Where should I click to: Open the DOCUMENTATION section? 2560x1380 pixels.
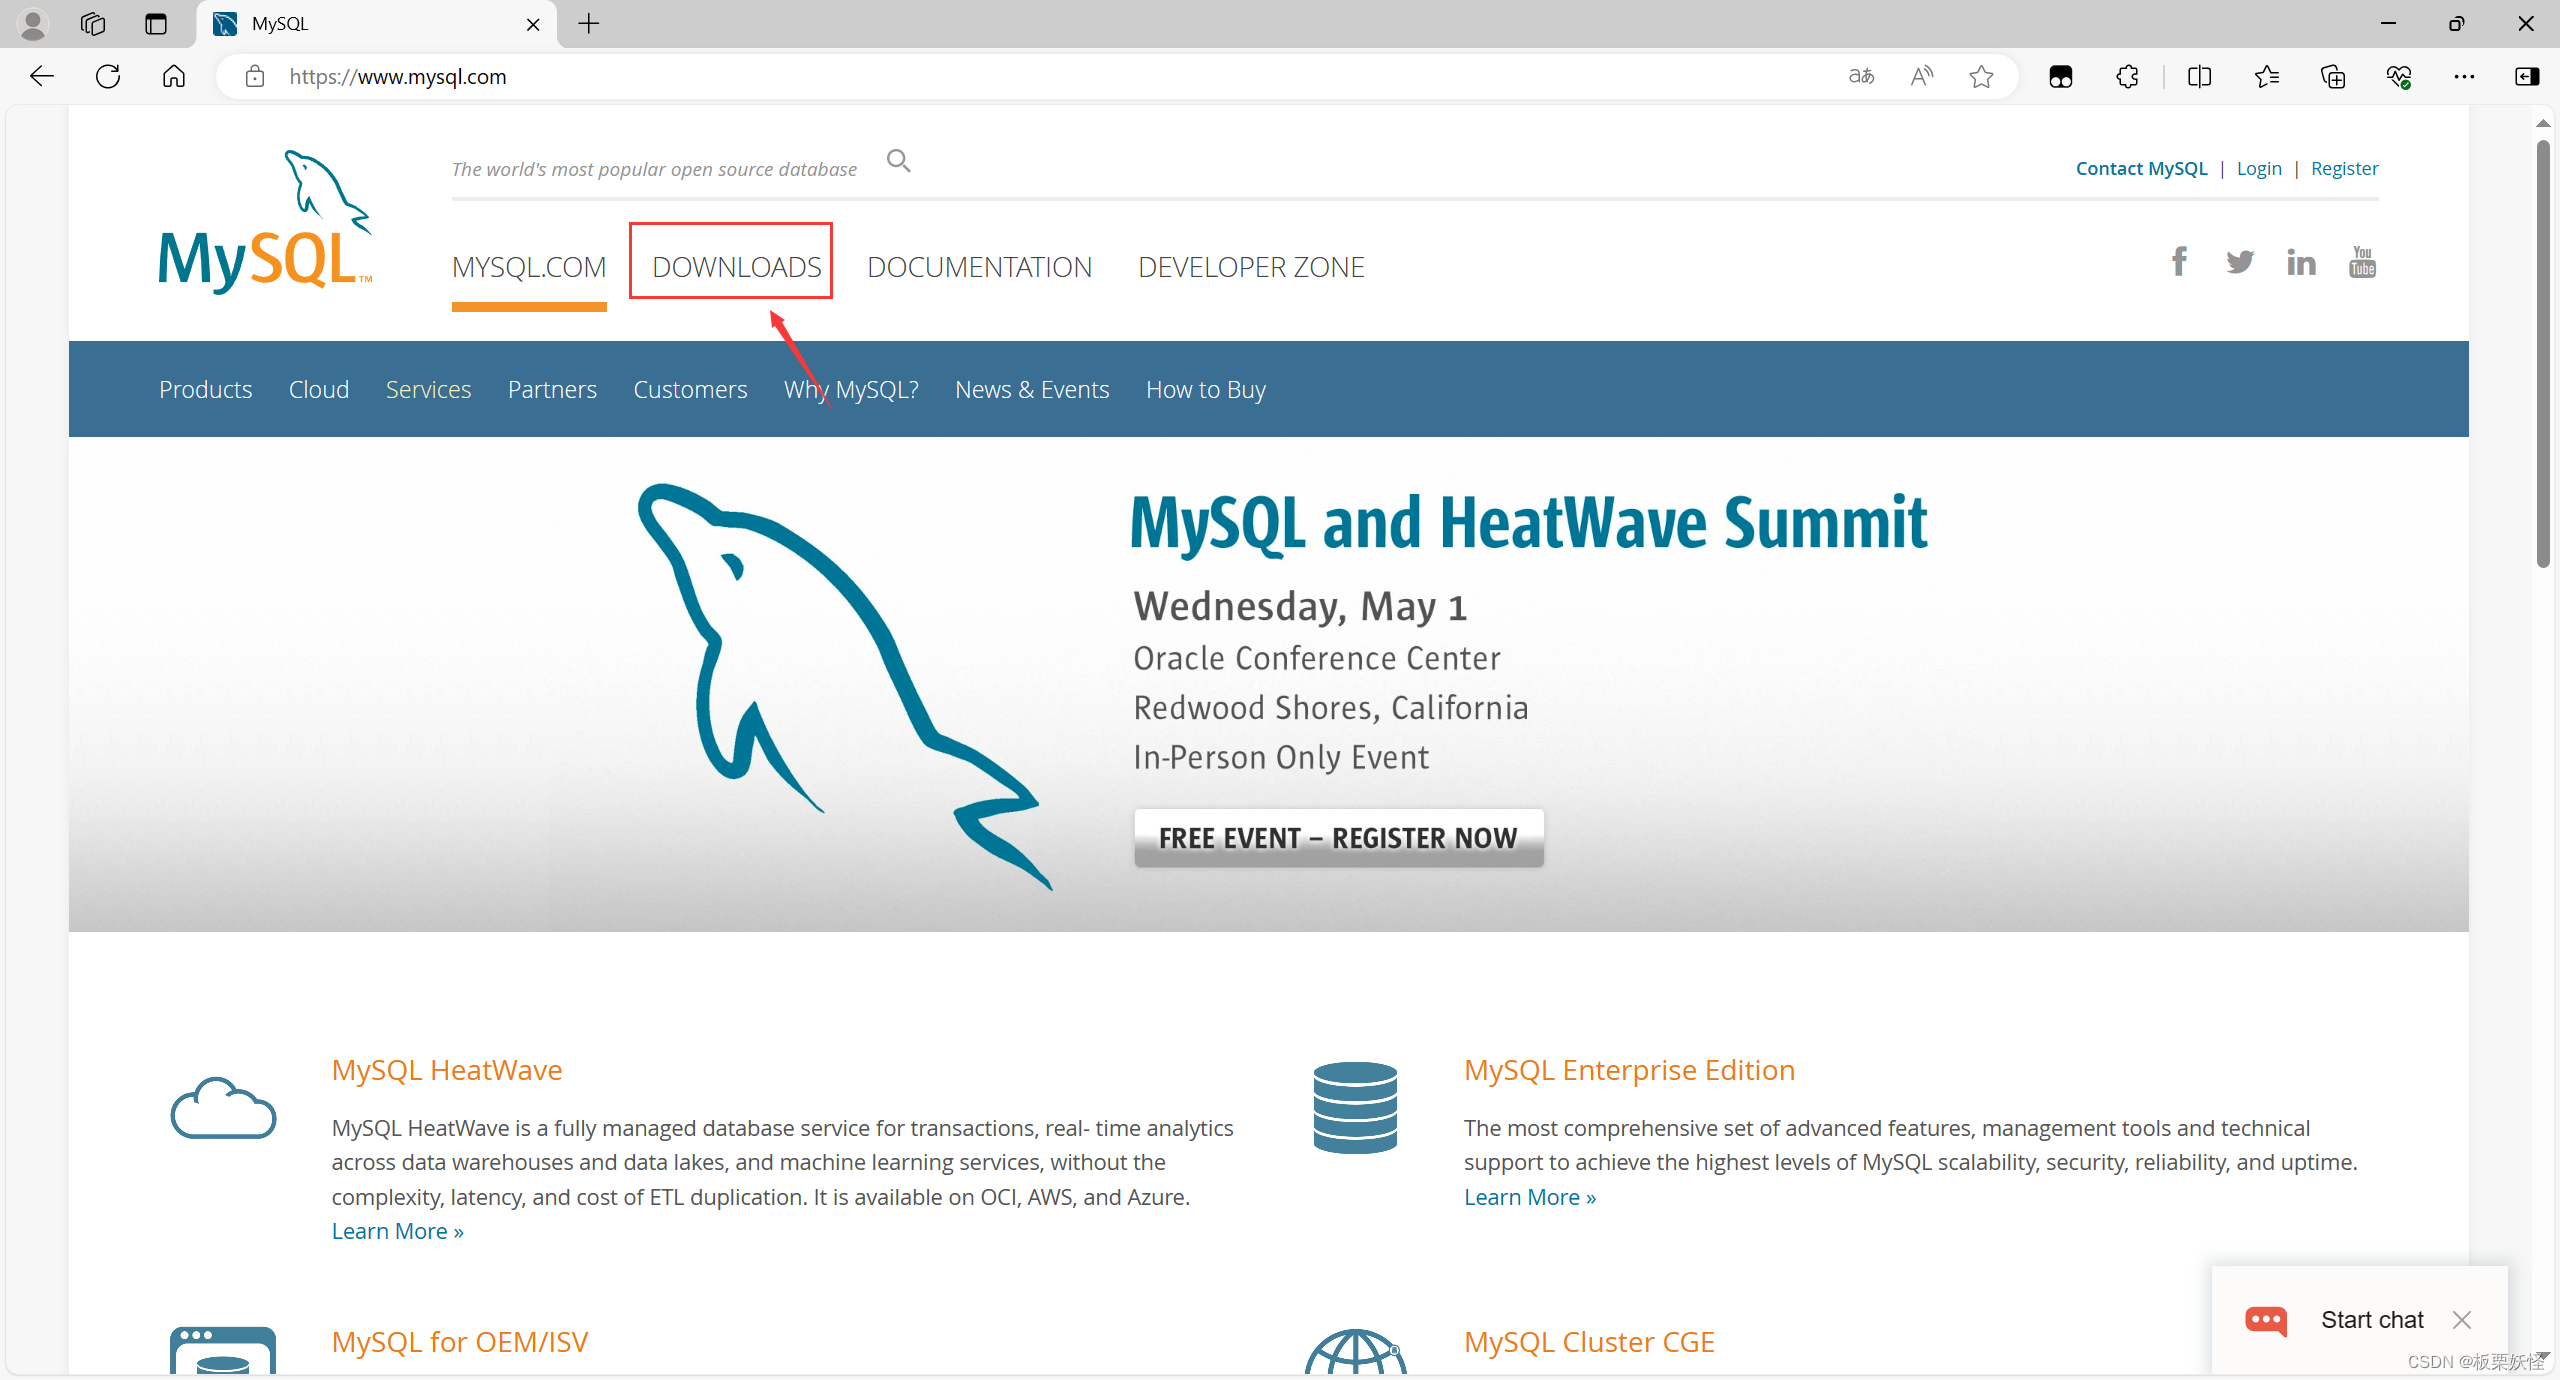(x=979, y=266)
